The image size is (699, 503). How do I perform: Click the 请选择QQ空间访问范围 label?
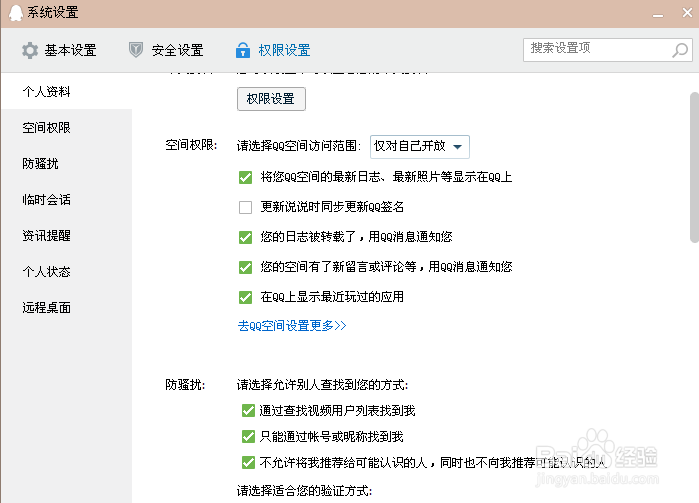coord(299,146)
